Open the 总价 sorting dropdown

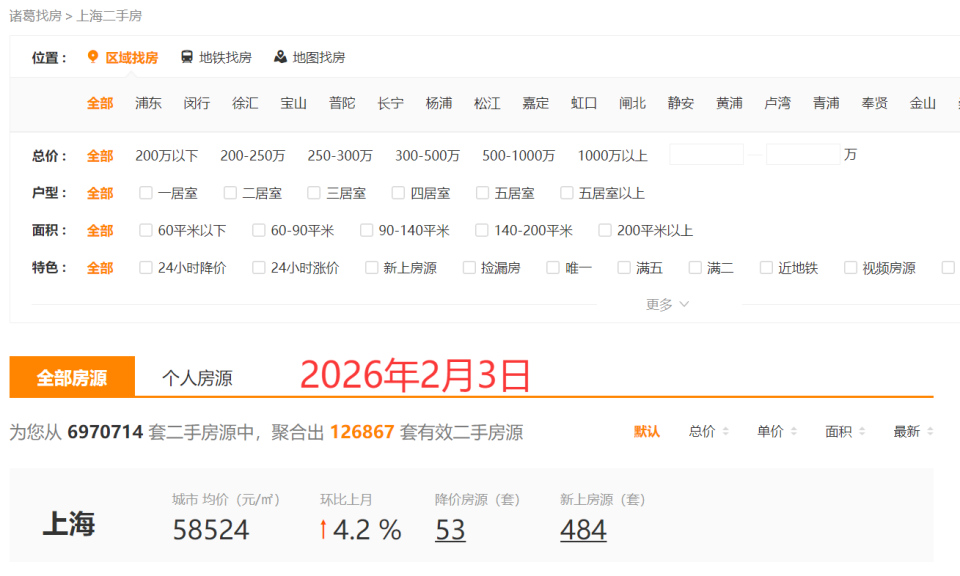click(704, 431)
